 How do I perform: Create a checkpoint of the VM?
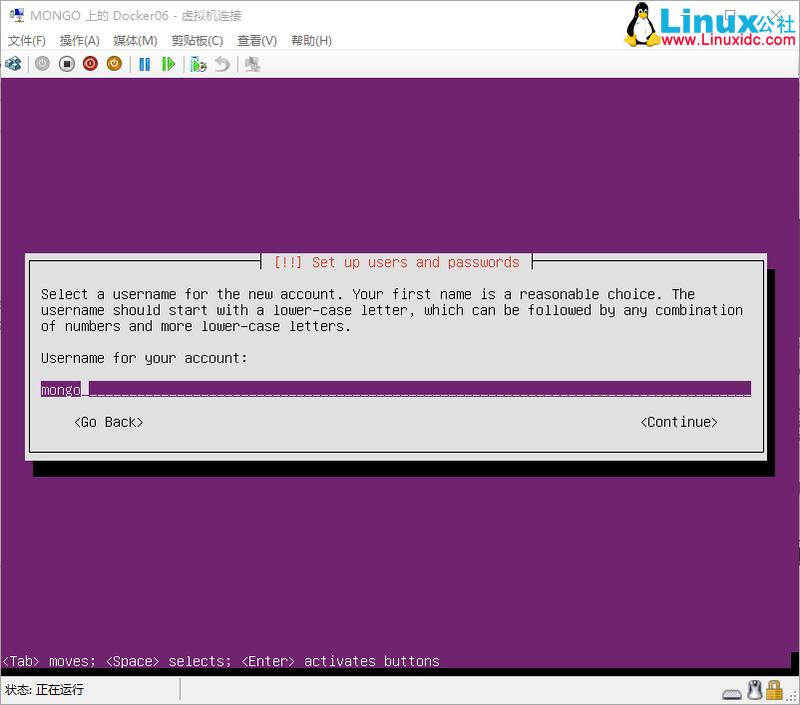[198, 63]
